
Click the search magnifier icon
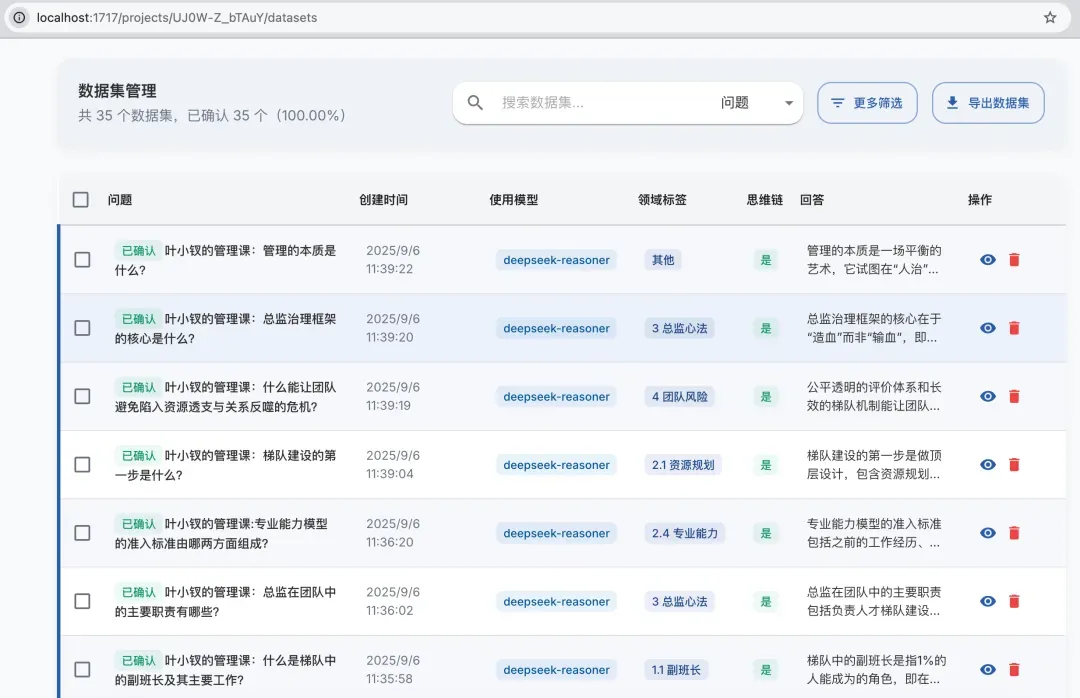(476, 103)
